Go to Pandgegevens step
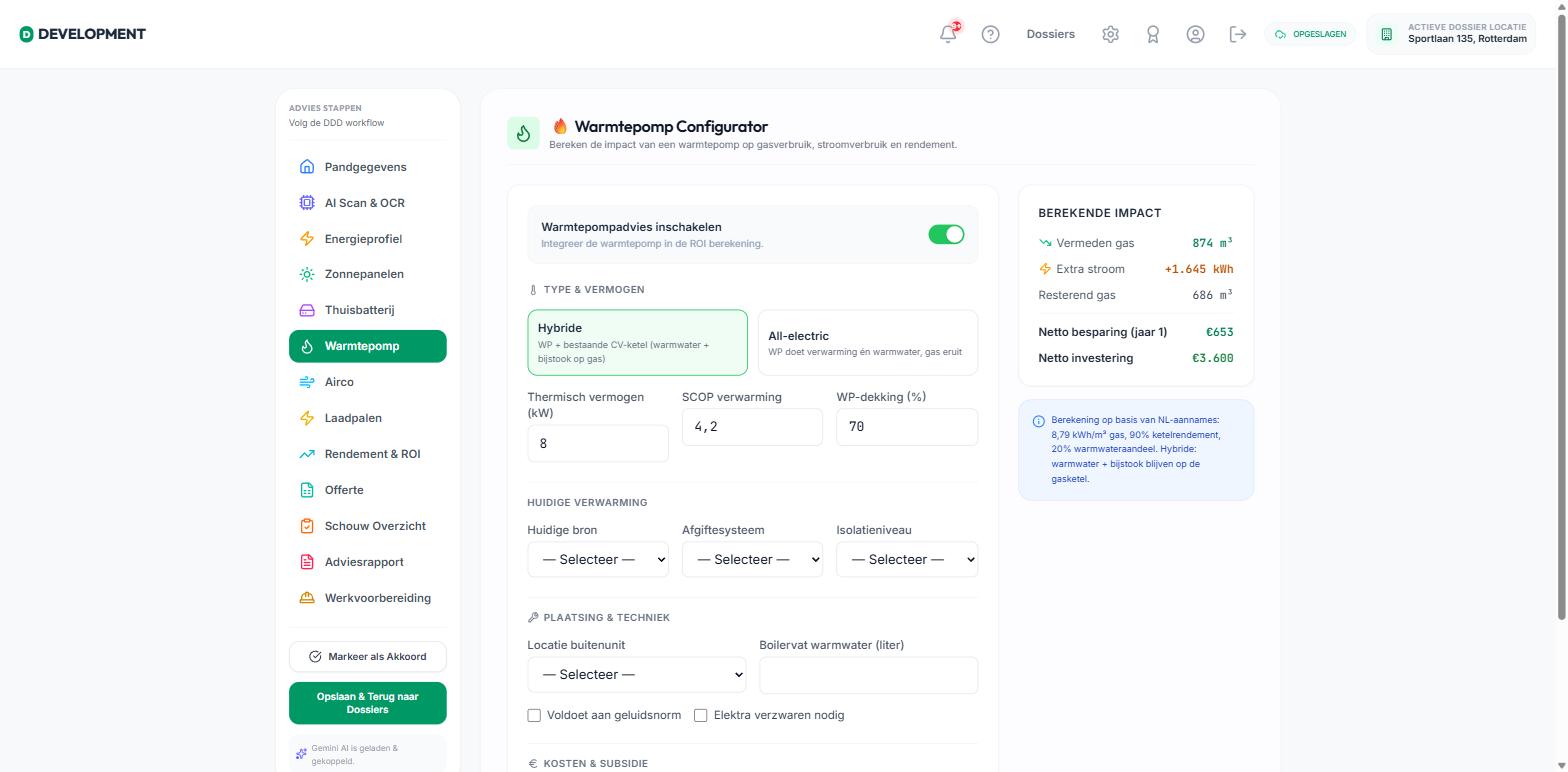This screenshot has height=772, width=1568. (x=367, y=167)
